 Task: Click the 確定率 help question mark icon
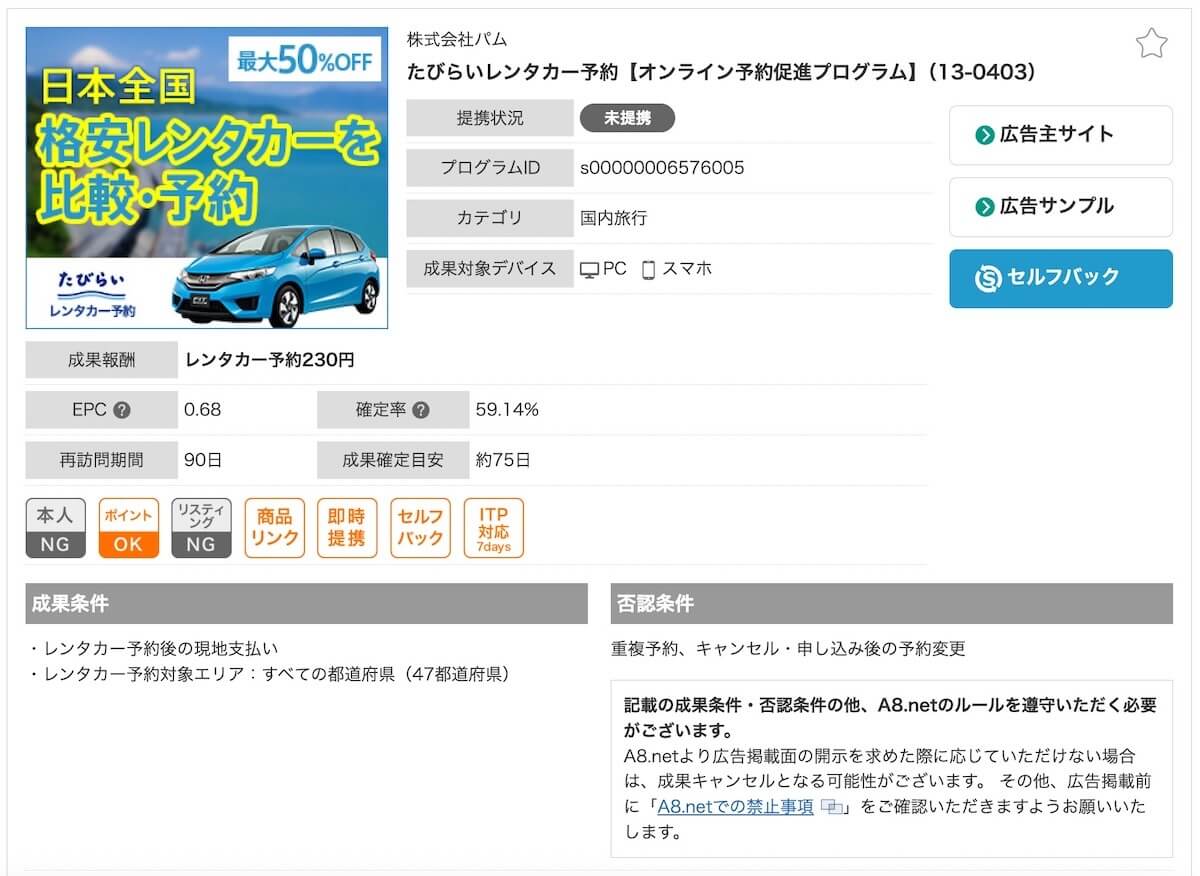421,410
